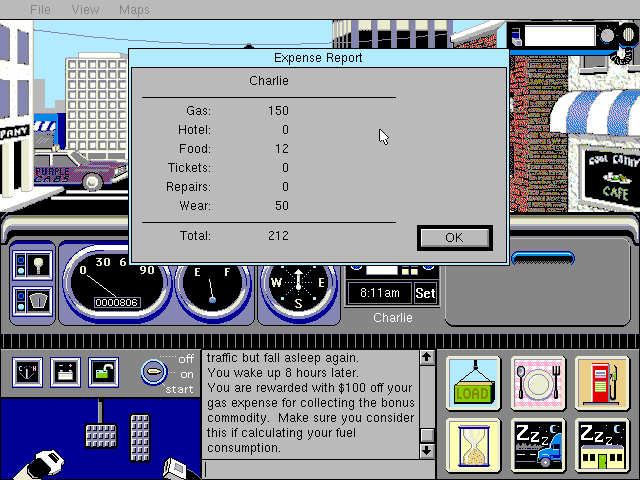This screenshot has height=480, width=640.
Task: Click 'You wake up 8 hours later.' message
Action: coord(282,373)
